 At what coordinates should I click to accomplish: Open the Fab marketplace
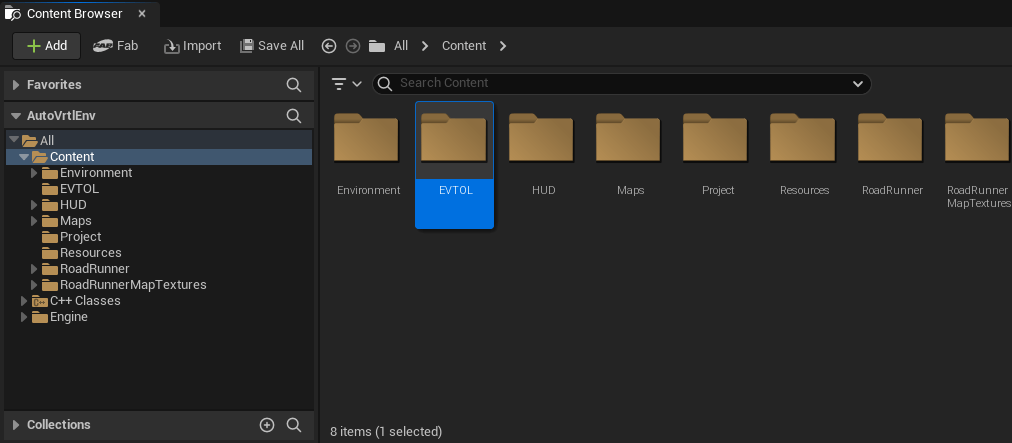[x=115, y=46]
